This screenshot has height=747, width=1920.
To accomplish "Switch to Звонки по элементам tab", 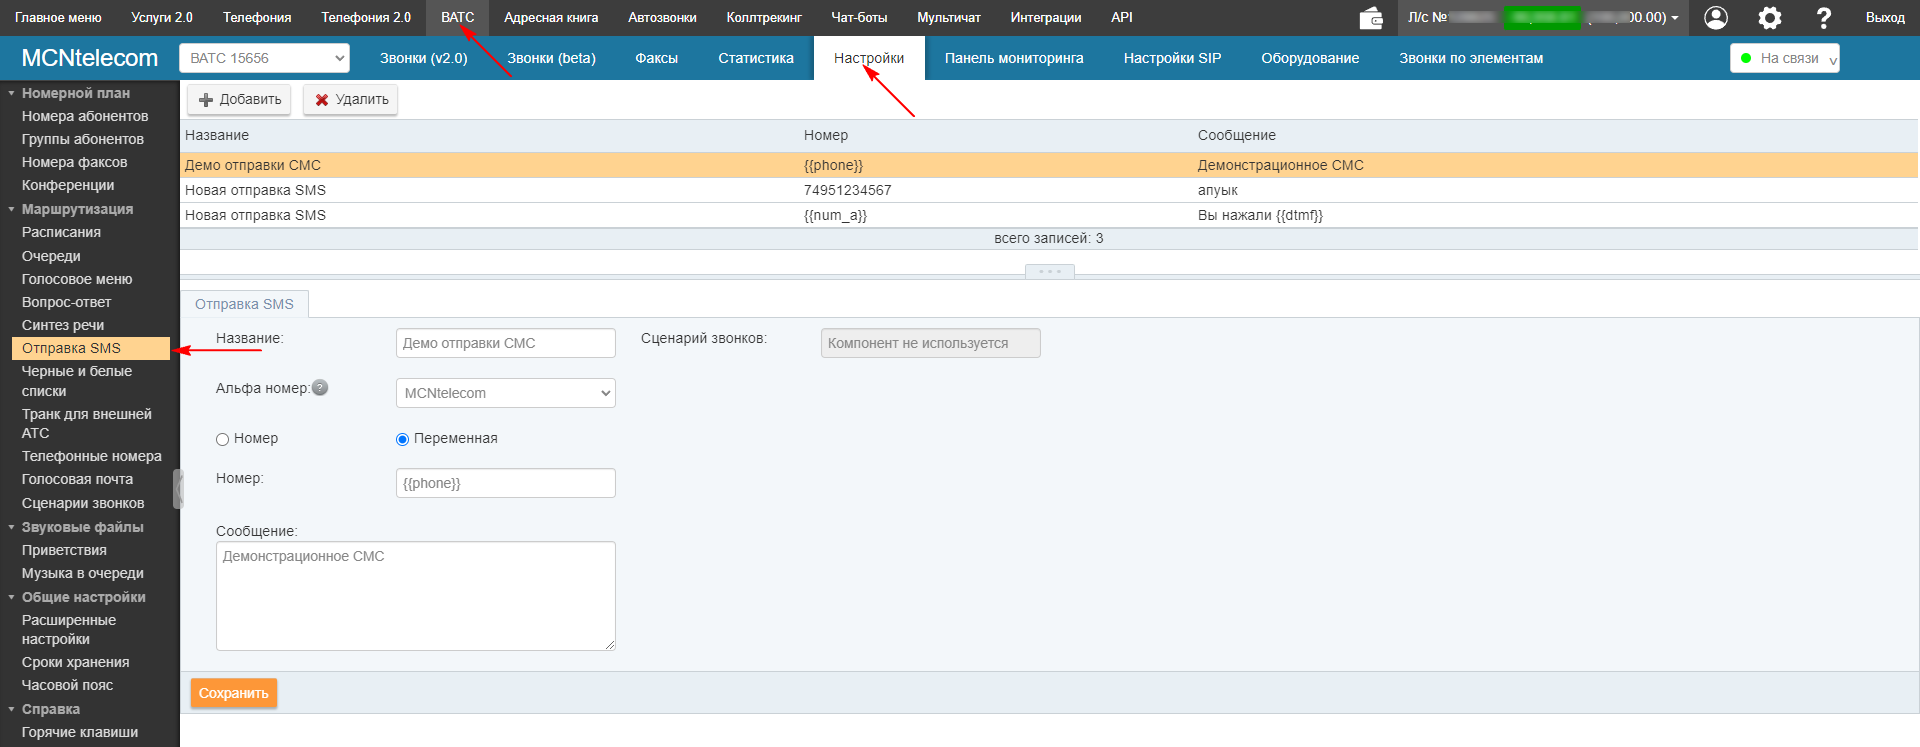I will click(x=1471, y=58).
